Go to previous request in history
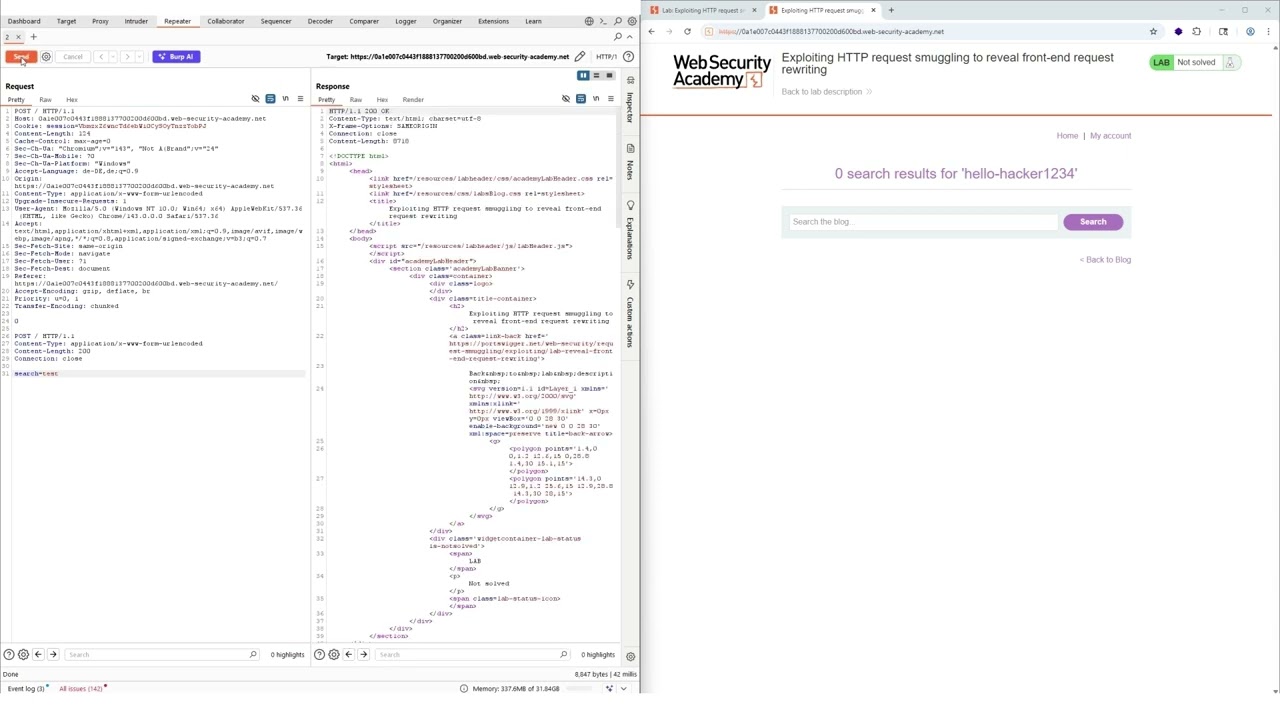1280x720 pixels. (101, 57)
